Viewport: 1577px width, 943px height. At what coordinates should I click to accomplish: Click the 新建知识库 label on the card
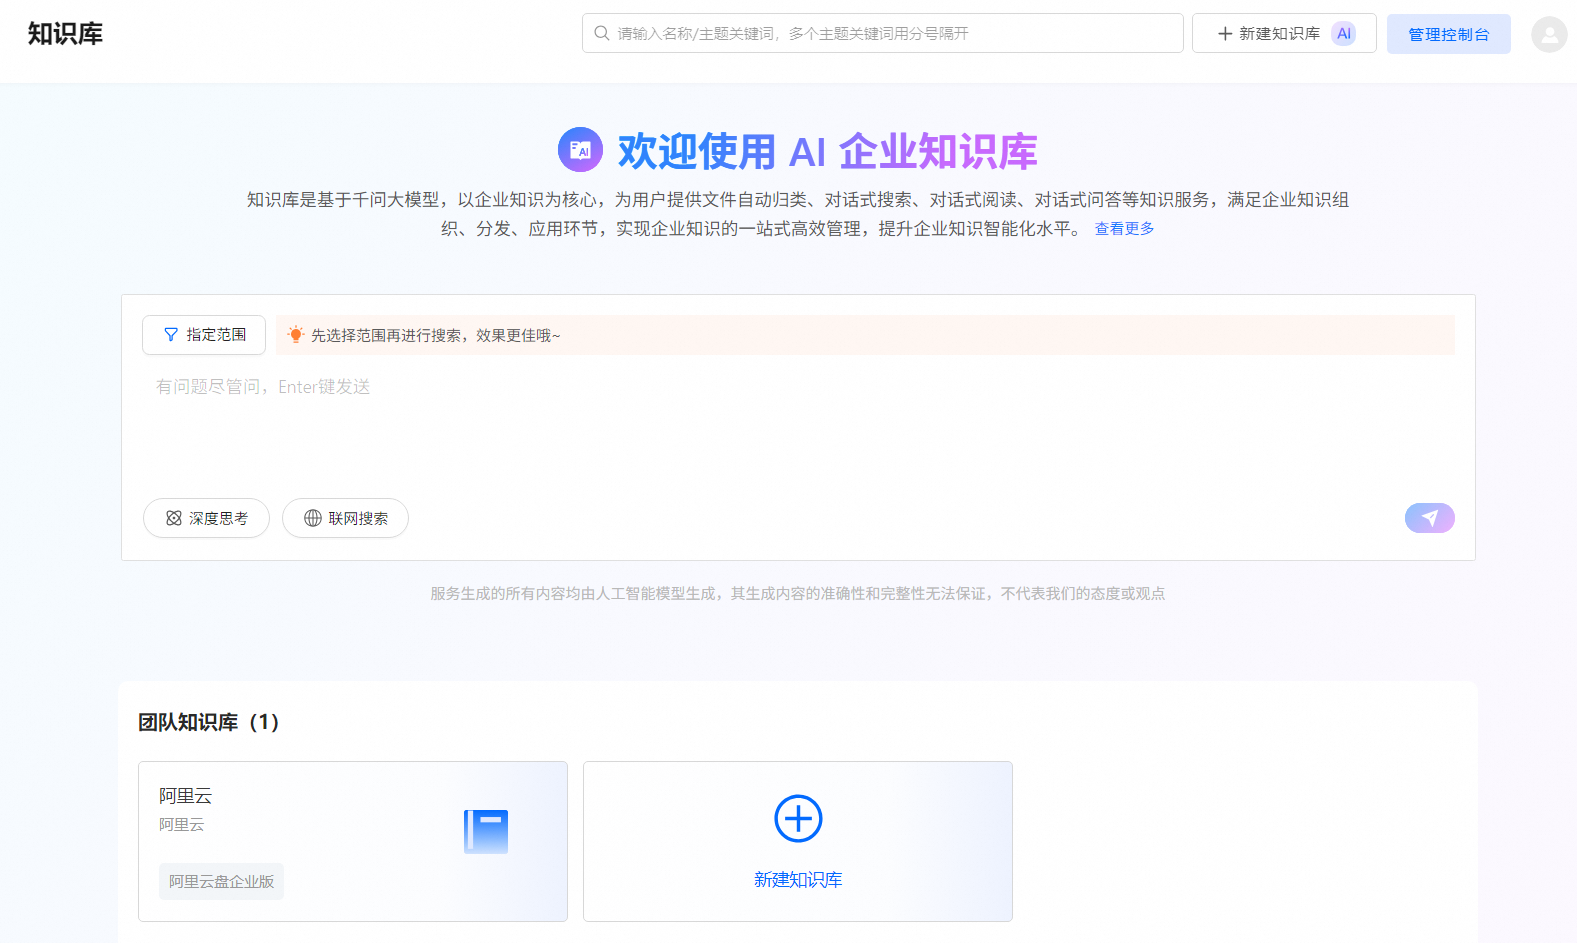[x=798, y=880]
